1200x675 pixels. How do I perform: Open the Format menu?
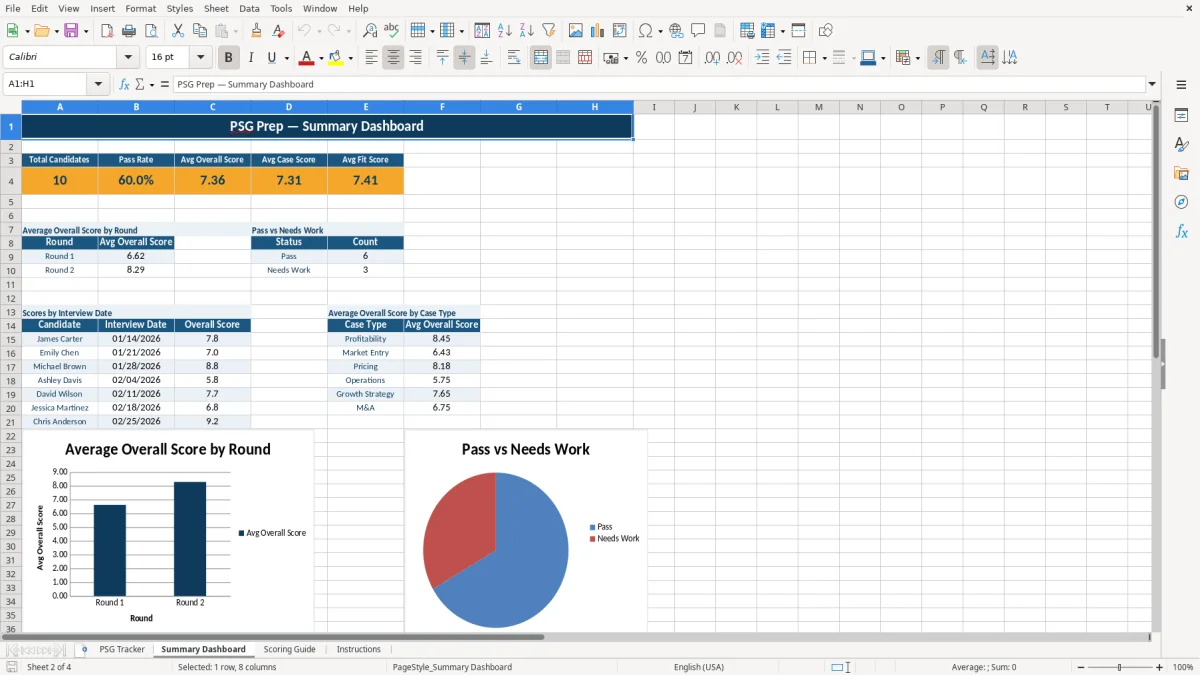click(140, 8)
